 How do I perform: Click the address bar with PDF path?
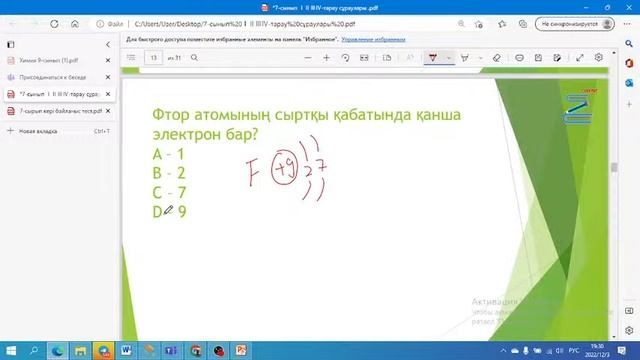245,24
